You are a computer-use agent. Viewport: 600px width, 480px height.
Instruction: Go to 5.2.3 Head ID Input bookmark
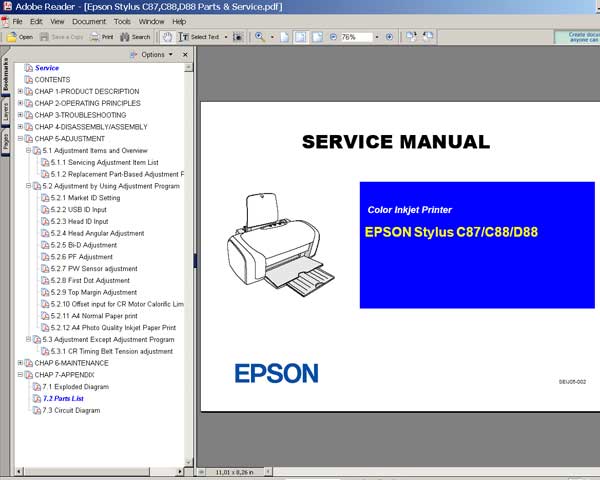tap(79, 221)
